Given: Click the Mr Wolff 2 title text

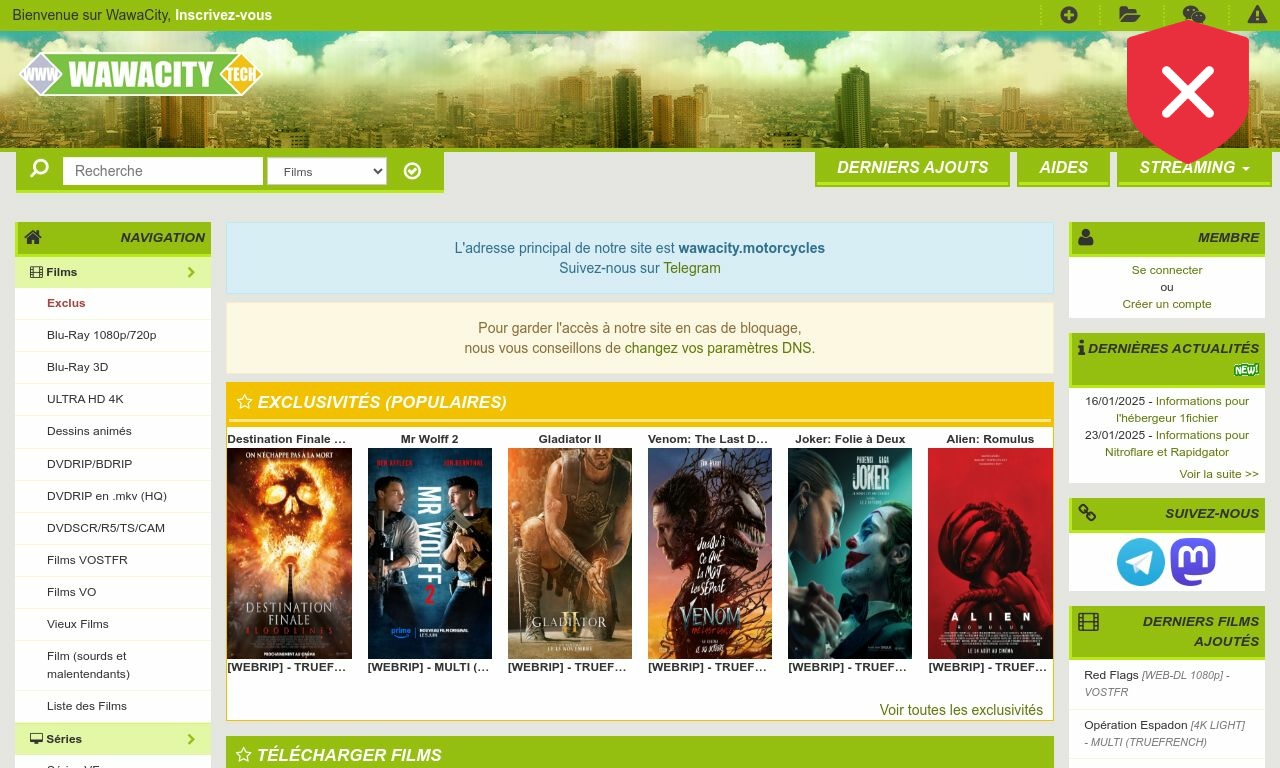Looking at the screenshot, I should pos(430,439).
